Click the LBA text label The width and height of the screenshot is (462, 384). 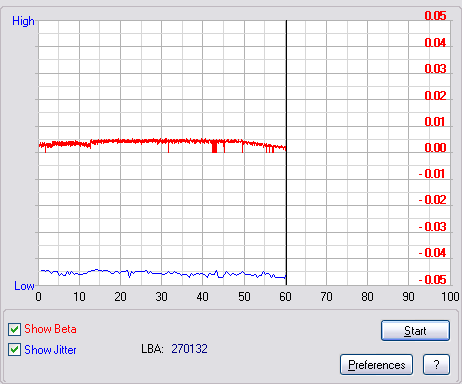152,349
